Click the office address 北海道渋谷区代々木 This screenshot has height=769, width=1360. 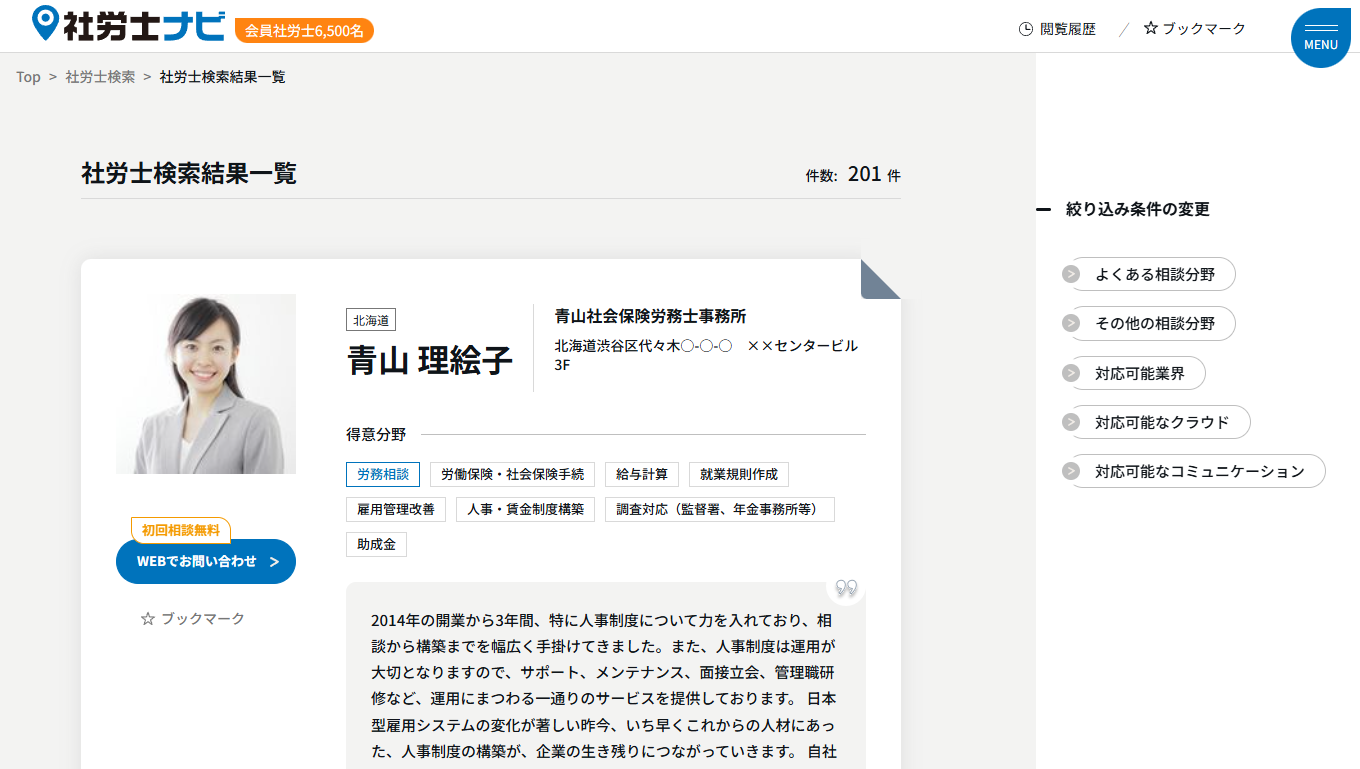pos(706,355)
